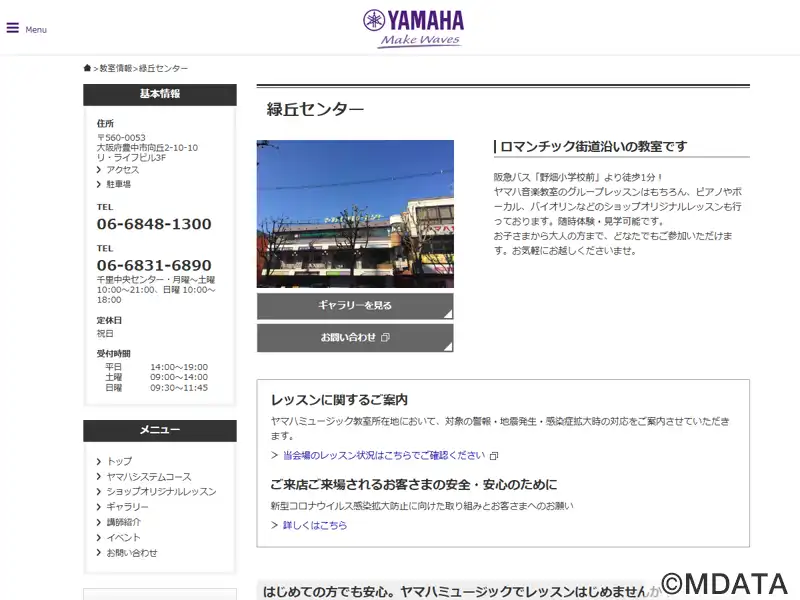Viewport: 800px width, 600px height.
Task: Go to home via breadcrumb house icon
Action: tap(87, 68)
